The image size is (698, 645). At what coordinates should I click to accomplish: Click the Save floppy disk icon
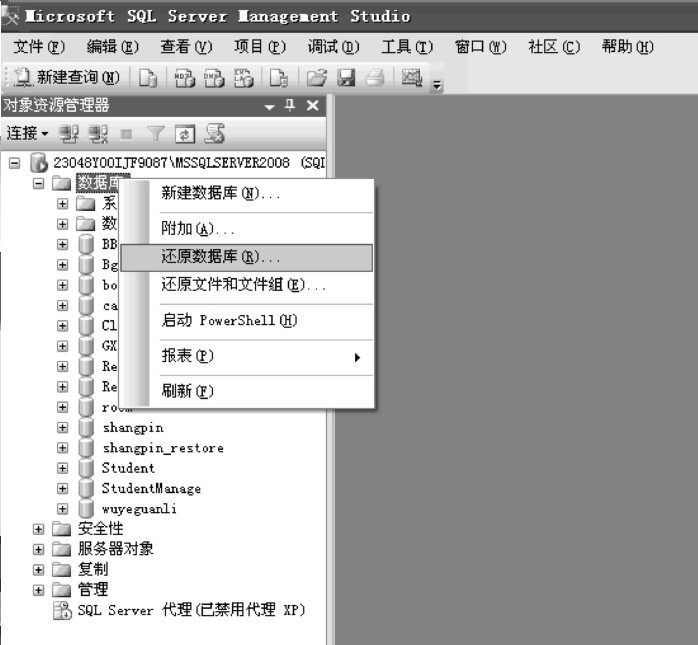[x=346, y=78]
